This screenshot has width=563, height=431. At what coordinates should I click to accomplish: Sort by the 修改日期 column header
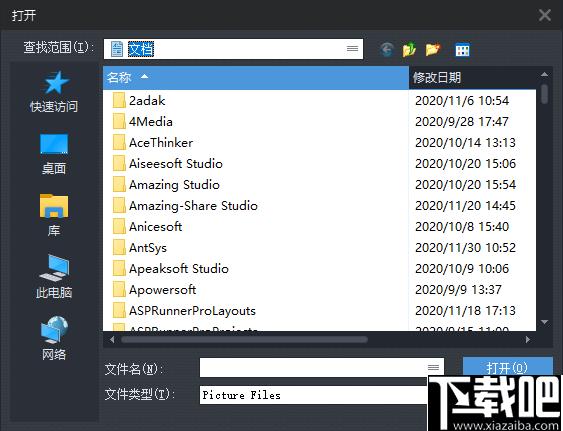tap(472, 77)
